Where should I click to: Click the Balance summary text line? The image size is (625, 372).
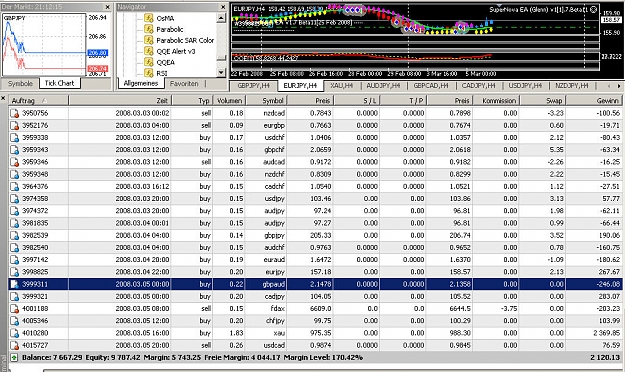[192, 358]
